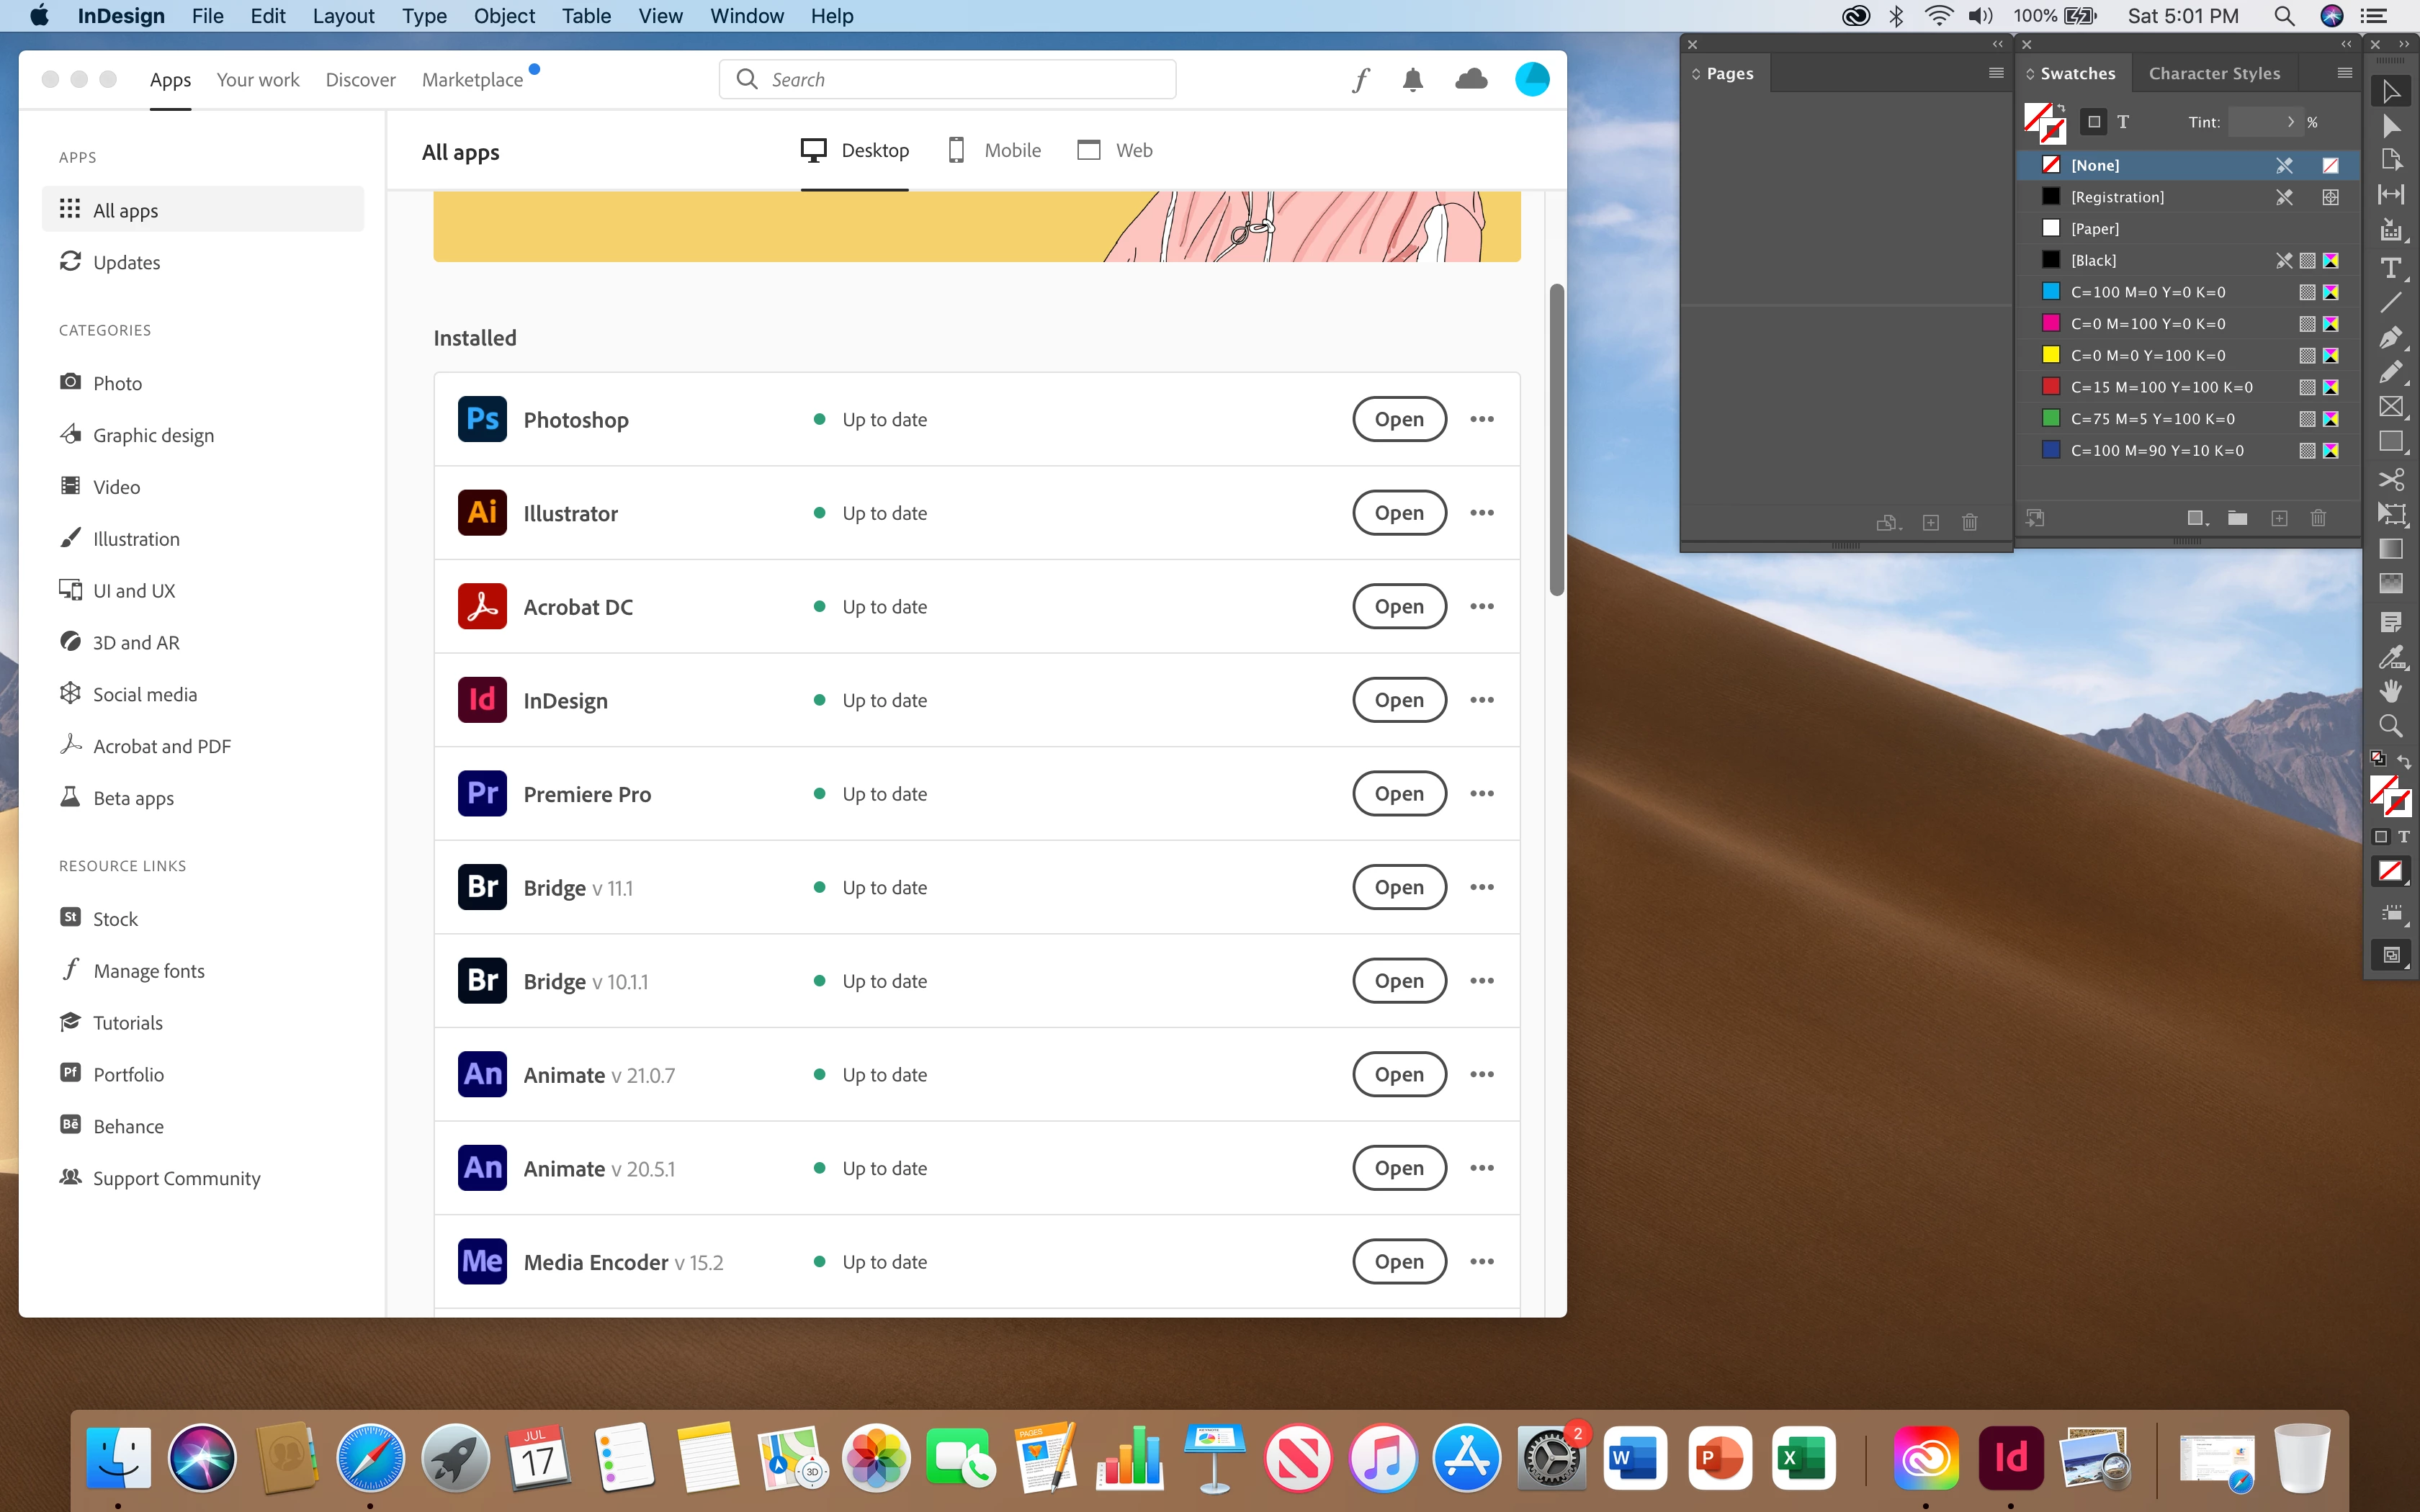Toggle formatting affects text button
2420x1512 pixels.
[x=2123, y=122]
